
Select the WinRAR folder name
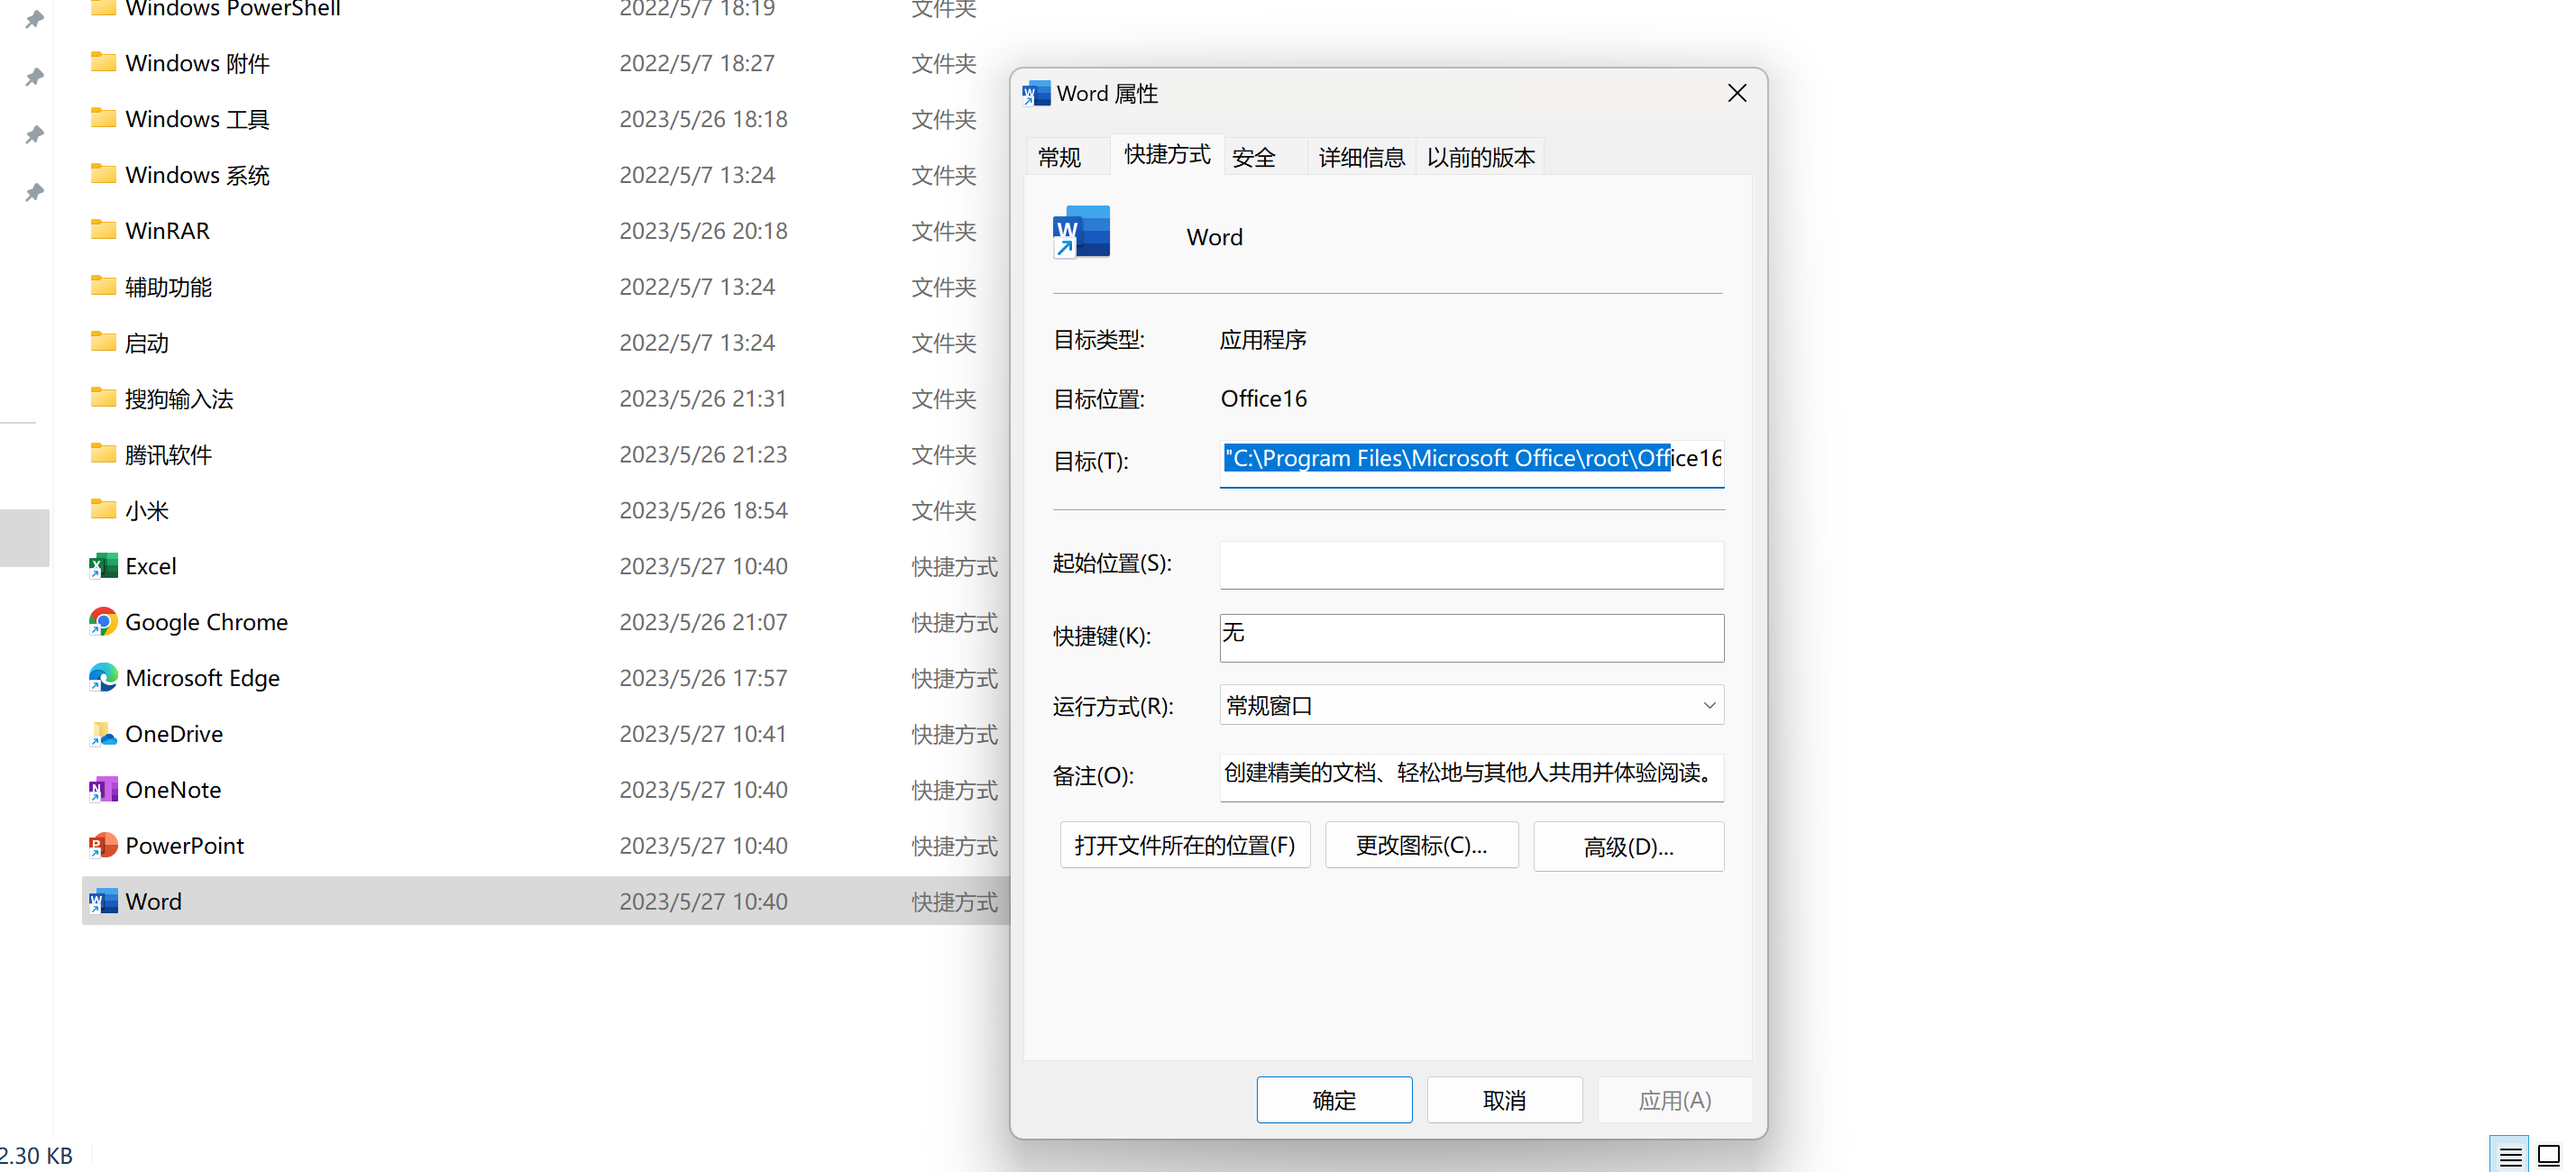[167, 230]
